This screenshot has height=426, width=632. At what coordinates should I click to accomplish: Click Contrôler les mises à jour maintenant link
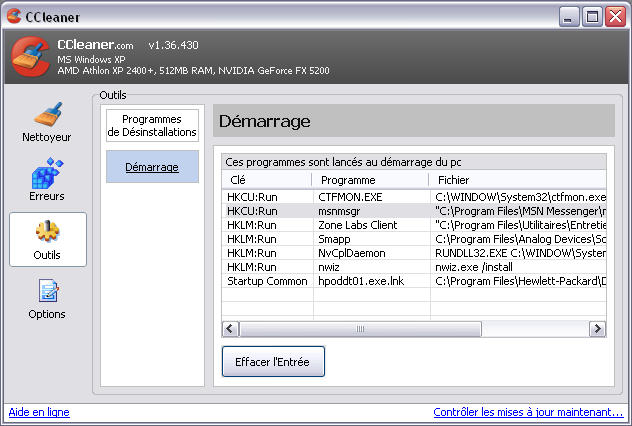[x=528, y=412]
